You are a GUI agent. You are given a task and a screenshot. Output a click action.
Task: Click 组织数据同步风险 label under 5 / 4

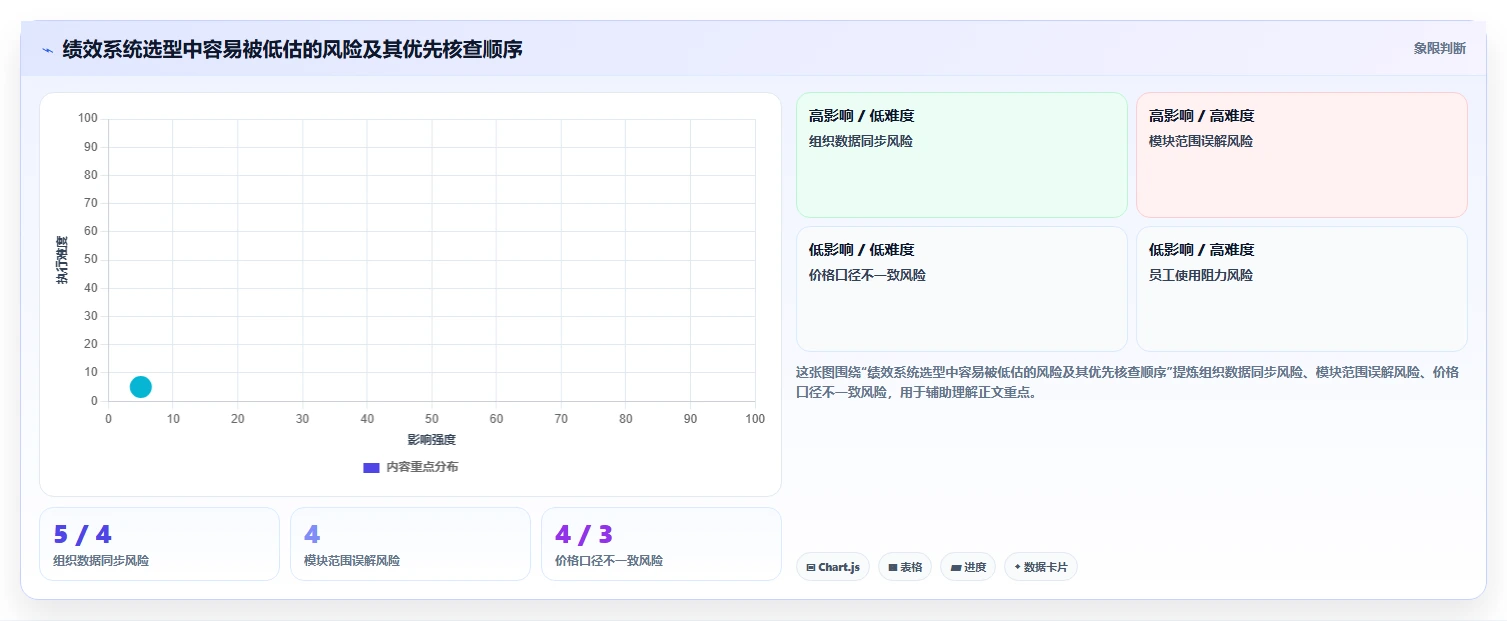101,561
